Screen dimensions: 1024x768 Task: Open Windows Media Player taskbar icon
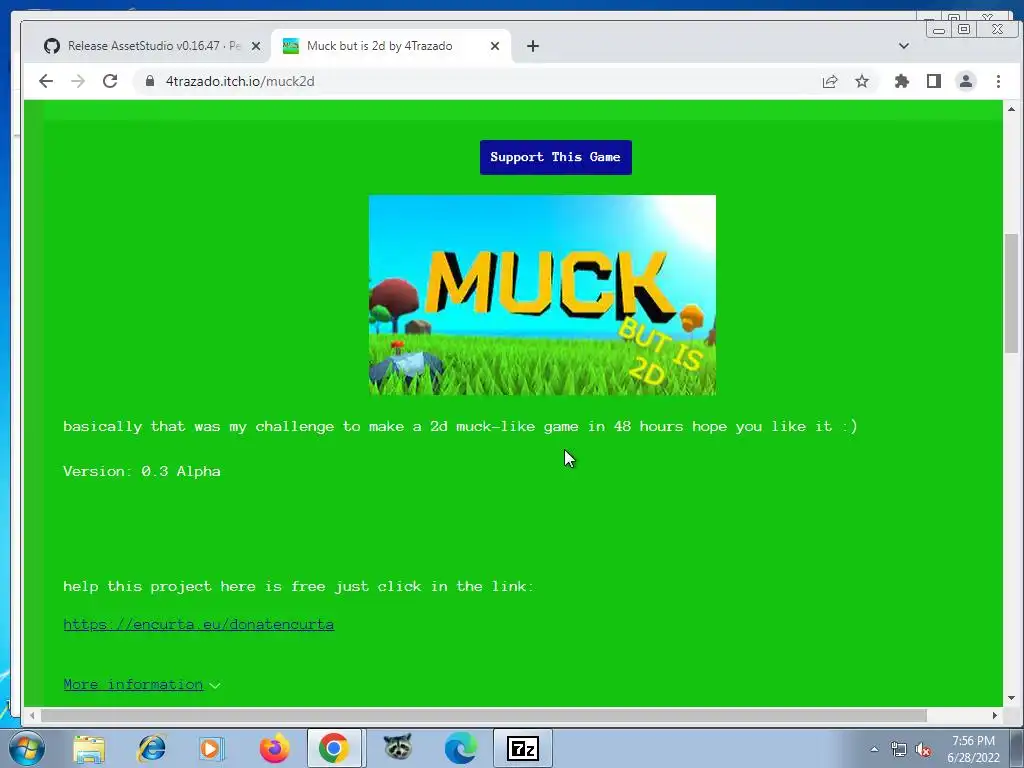pos(210,748)
